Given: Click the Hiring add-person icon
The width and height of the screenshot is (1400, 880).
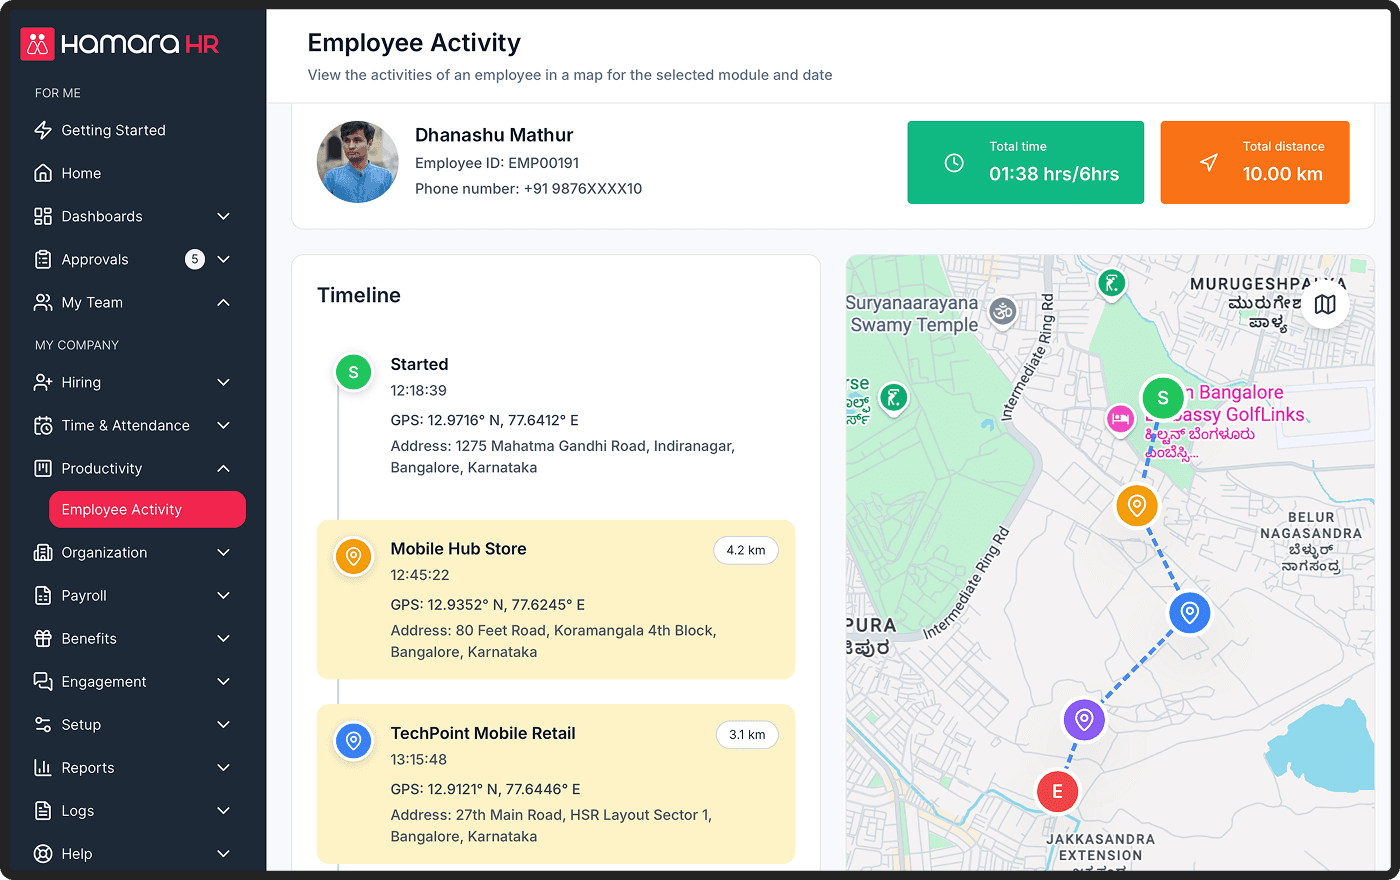Looking at the screenshot, I should tap(43, 382).
